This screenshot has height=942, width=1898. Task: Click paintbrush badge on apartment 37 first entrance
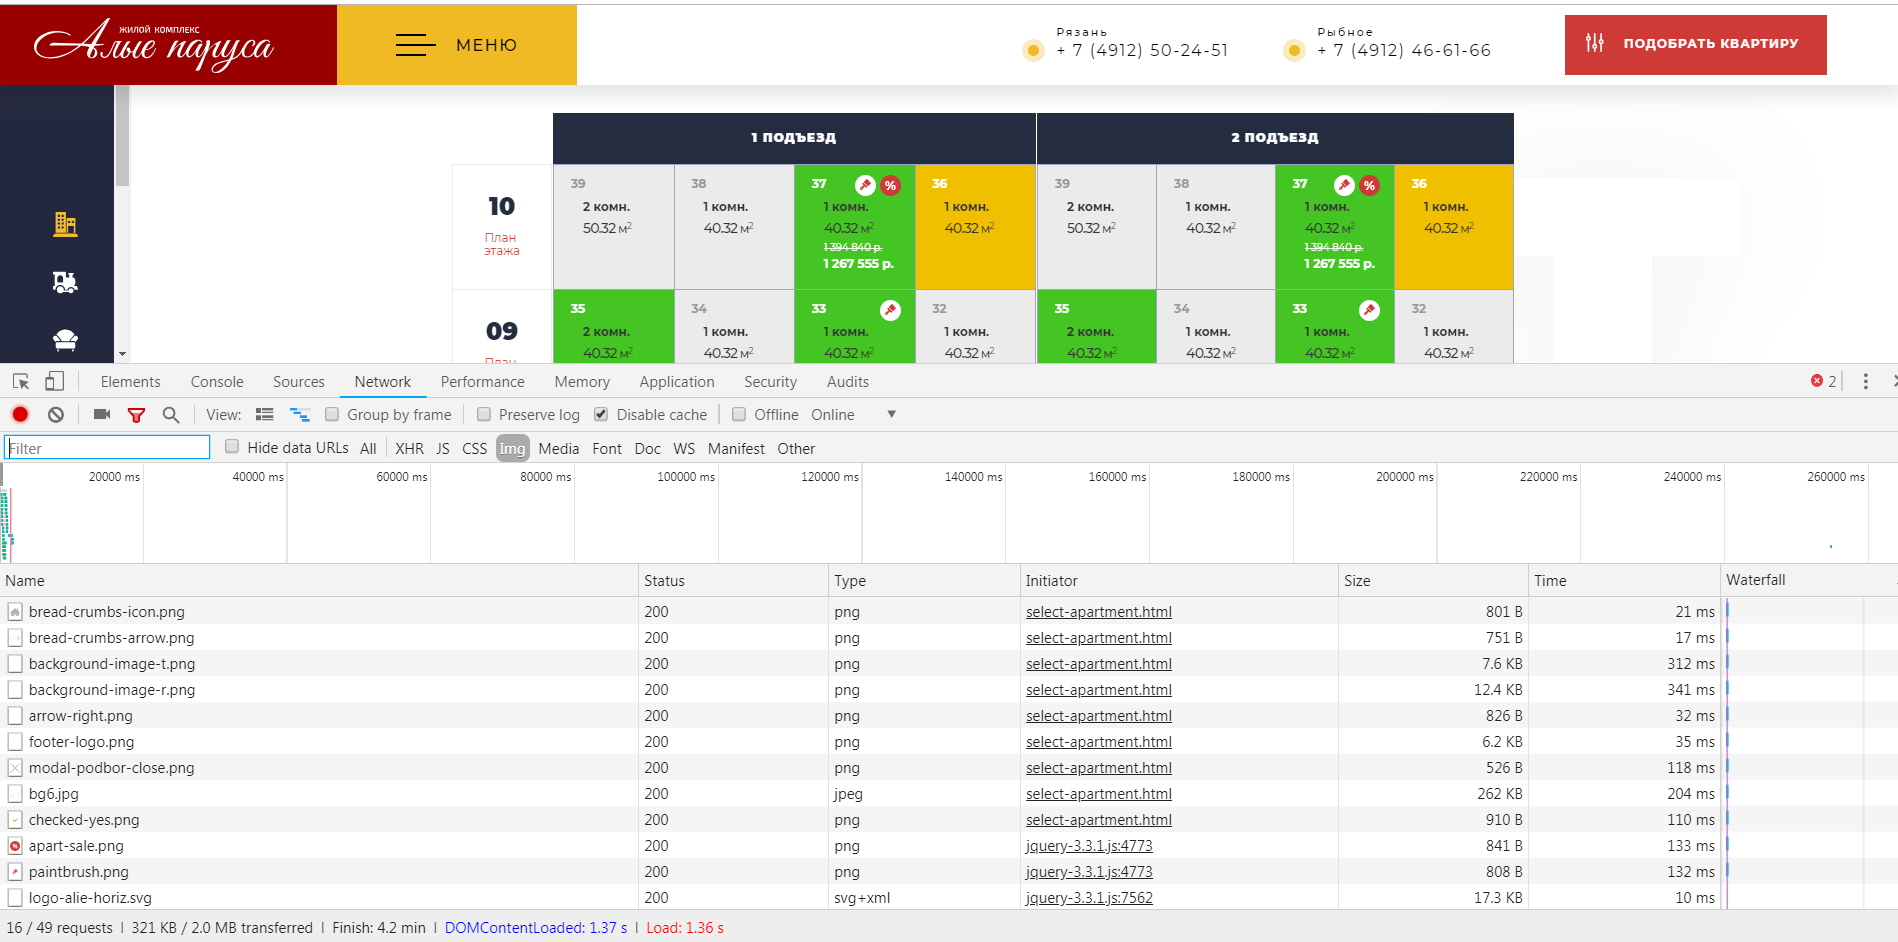[865, 185]
